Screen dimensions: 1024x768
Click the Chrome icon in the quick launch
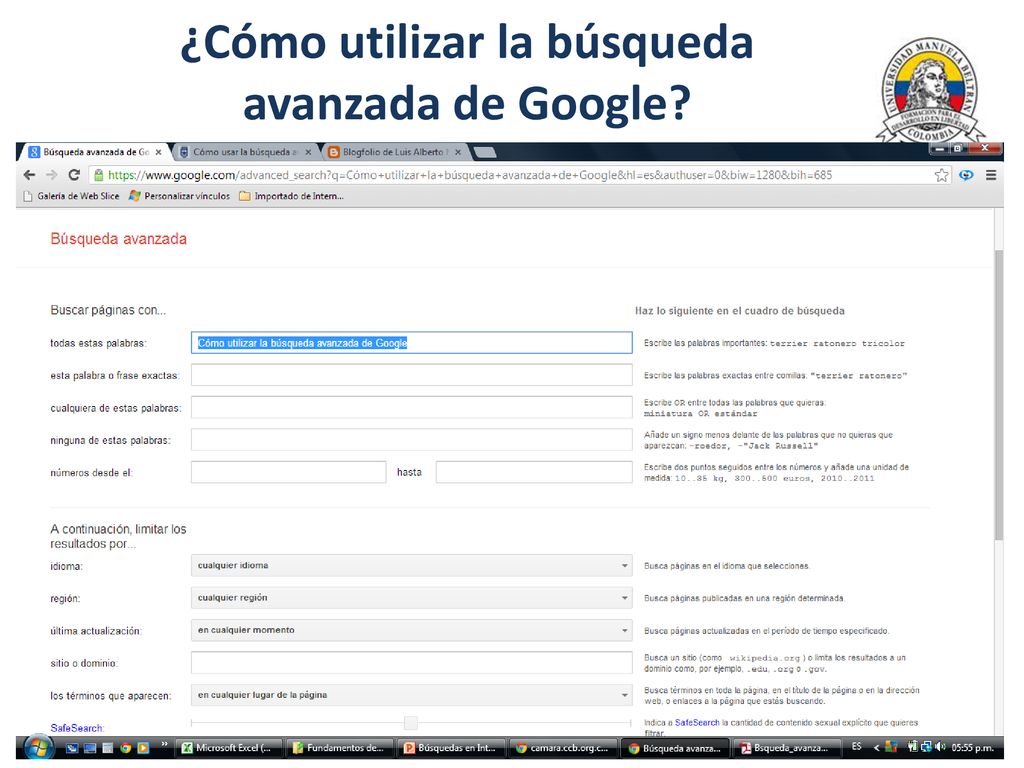tap(125, 748)
